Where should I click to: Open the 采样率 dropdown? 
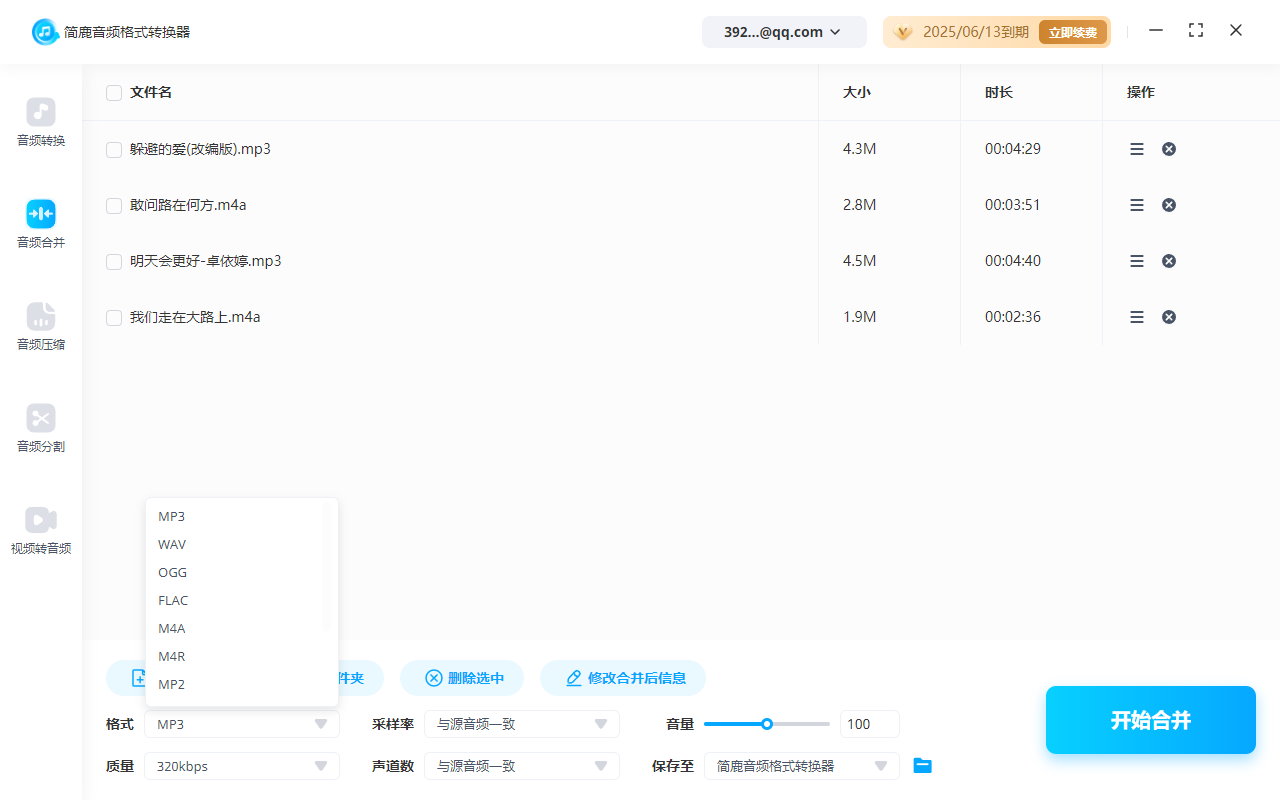pos(522,723)
